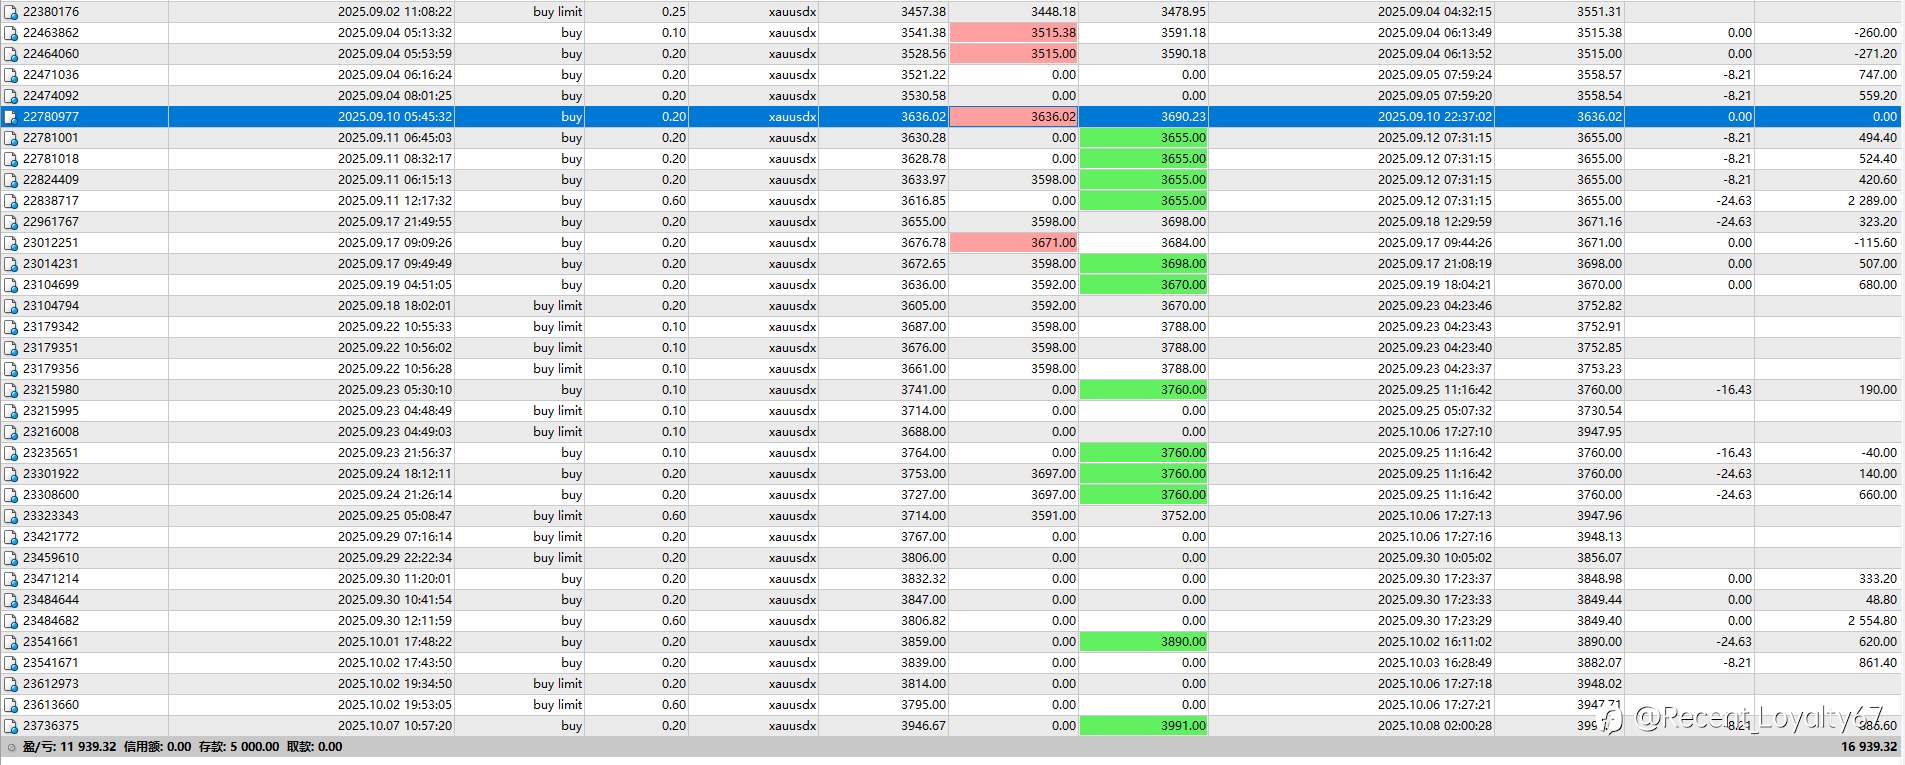Click the order icon beside ticket 22380176
This screenshot has height=765, width=1905.
tap(11, 12)
